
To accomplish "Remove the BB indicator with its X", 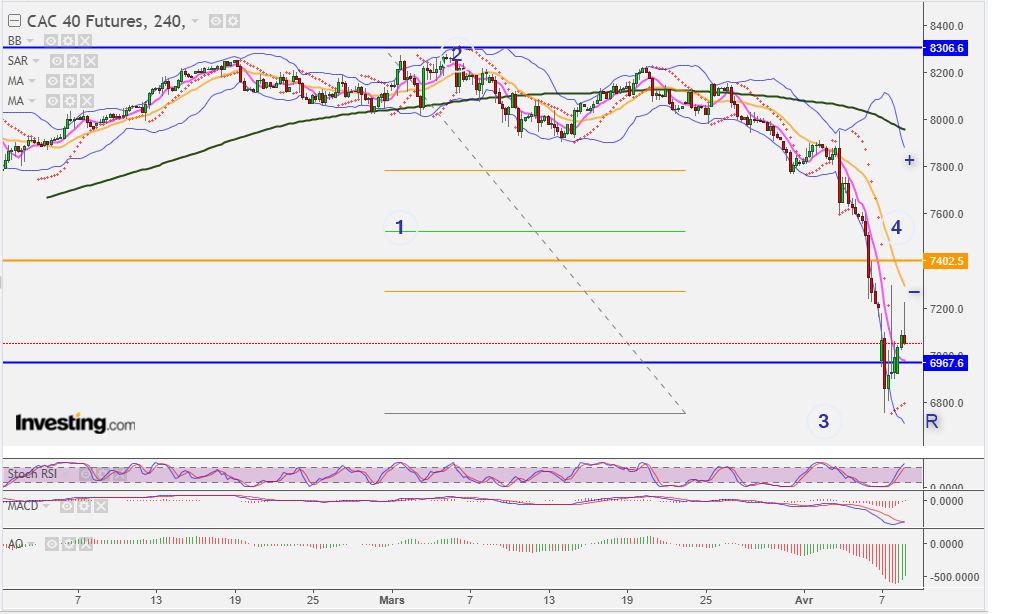I will pyautogui.click(x=85, y=40).
